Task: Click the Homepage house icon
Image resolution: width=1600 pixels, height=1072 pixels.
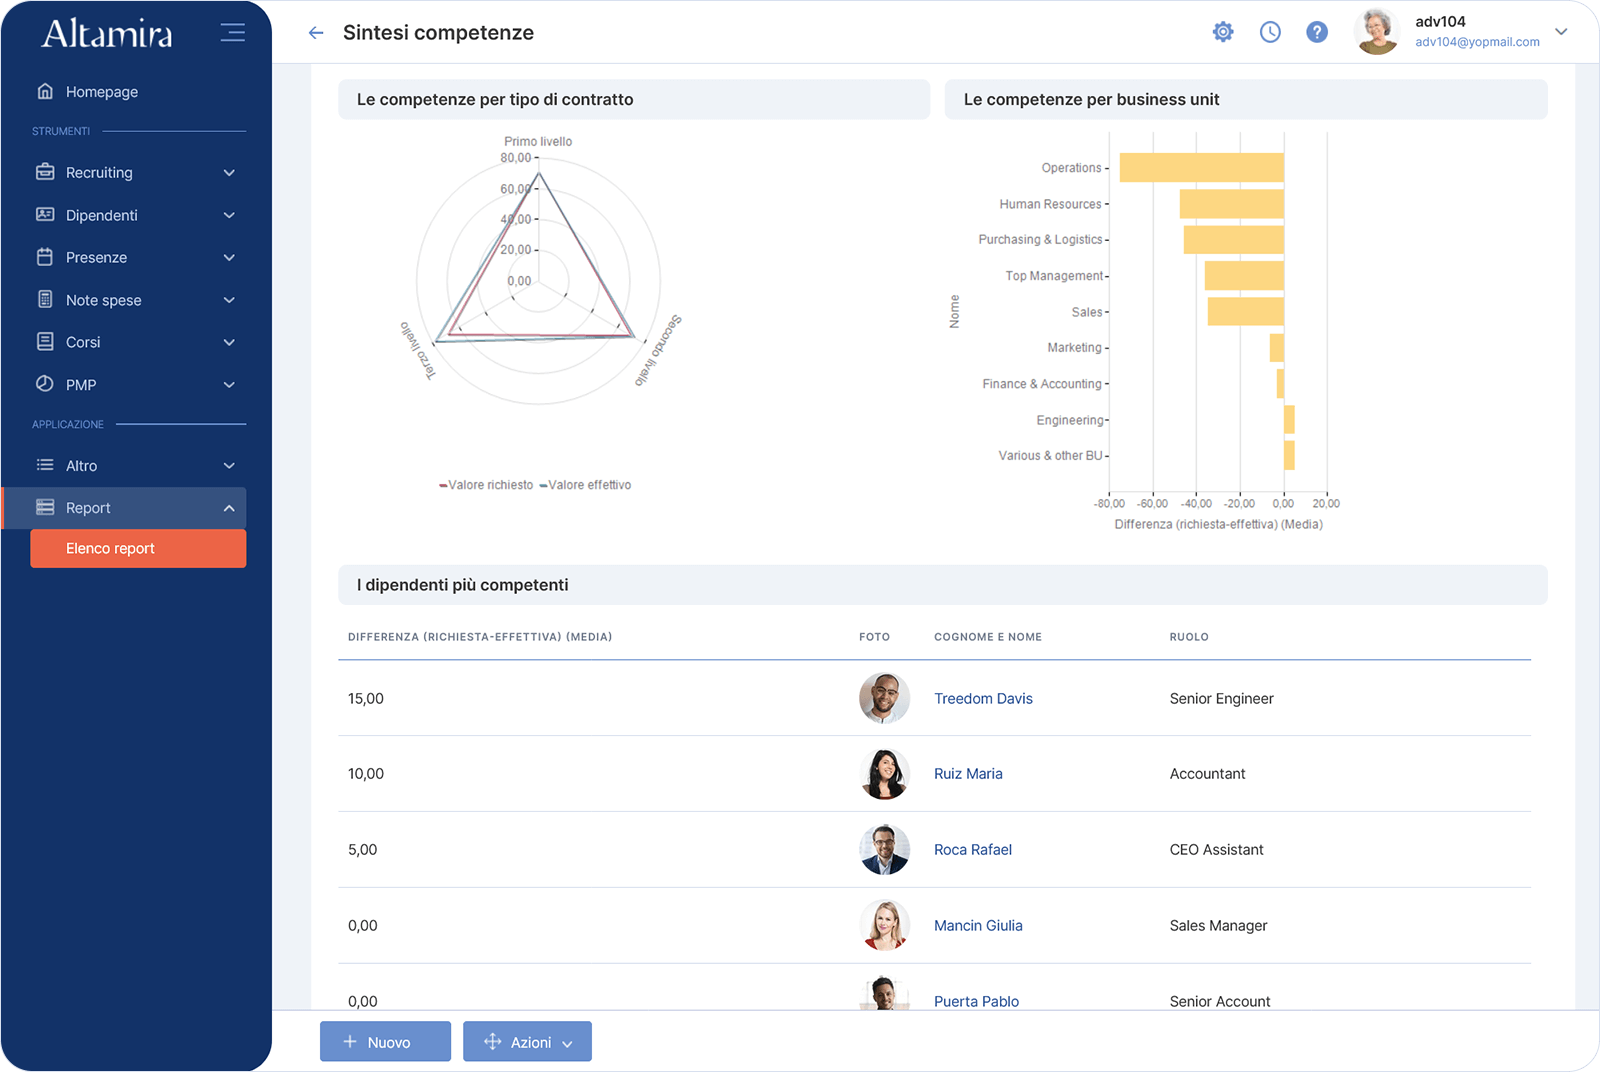Action: tap(45, 91)
